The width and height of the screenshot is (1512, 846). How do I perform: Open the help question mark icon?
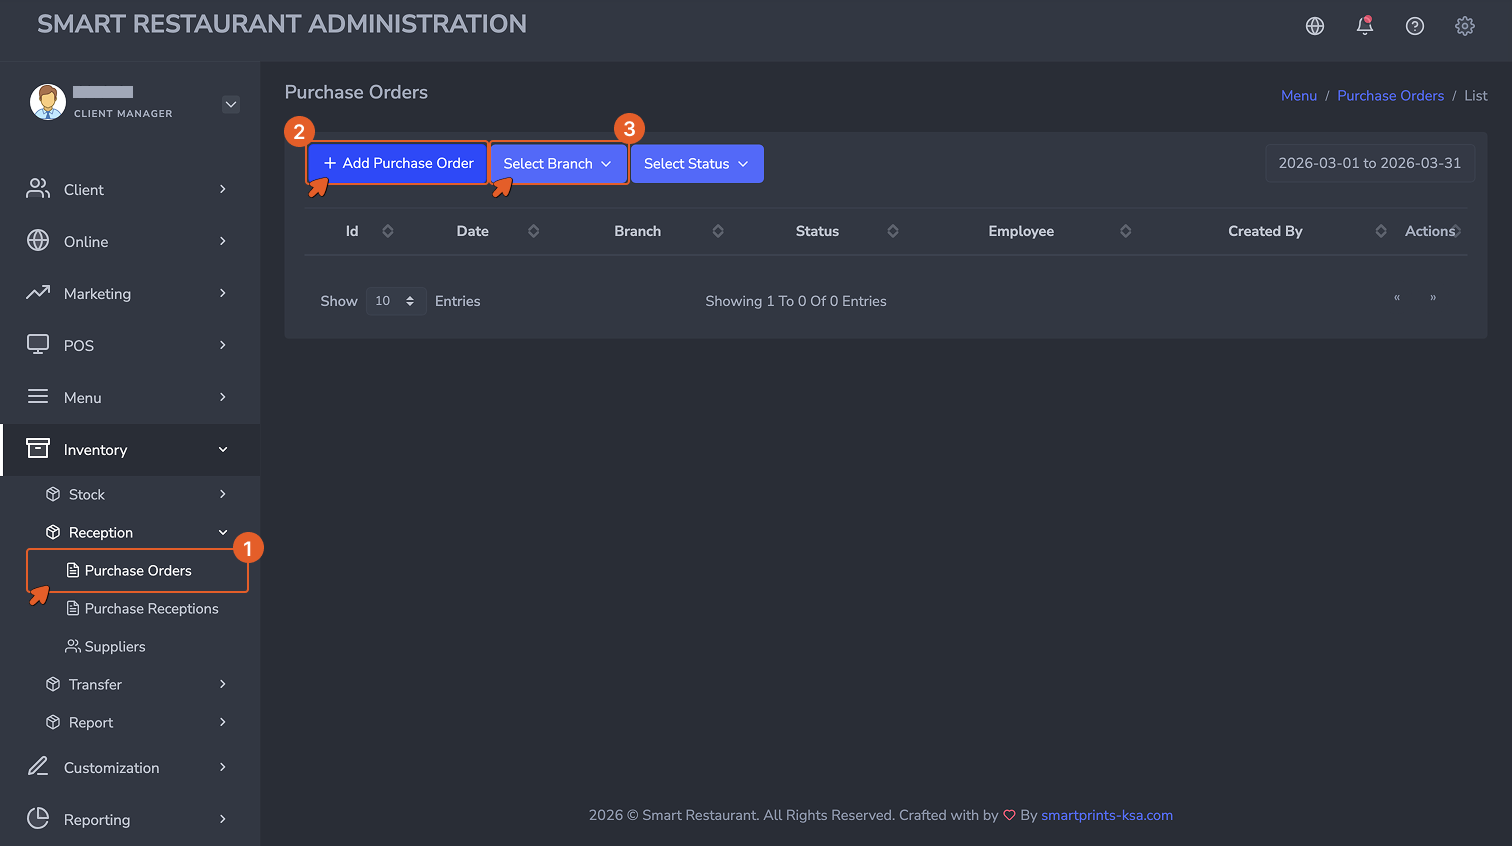1415,26
